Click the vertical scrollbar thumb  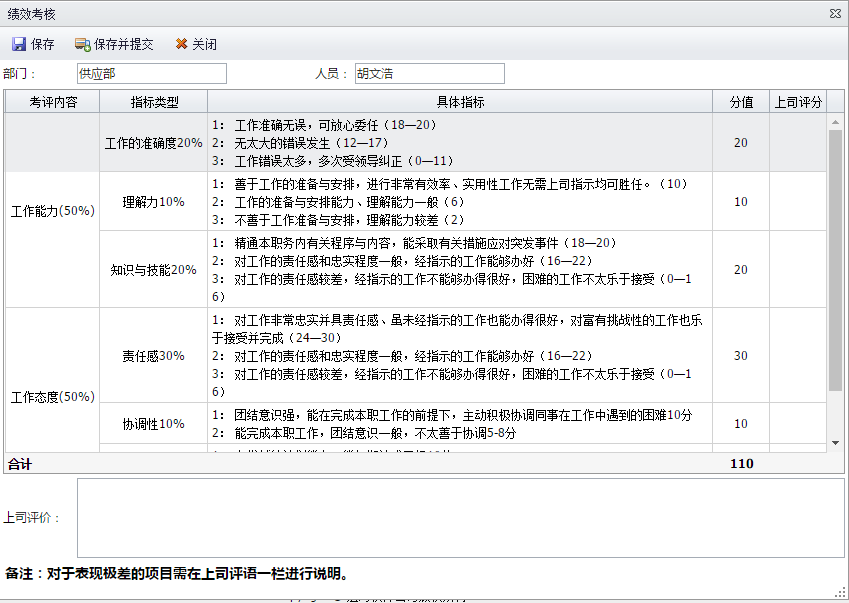point(835,260)
